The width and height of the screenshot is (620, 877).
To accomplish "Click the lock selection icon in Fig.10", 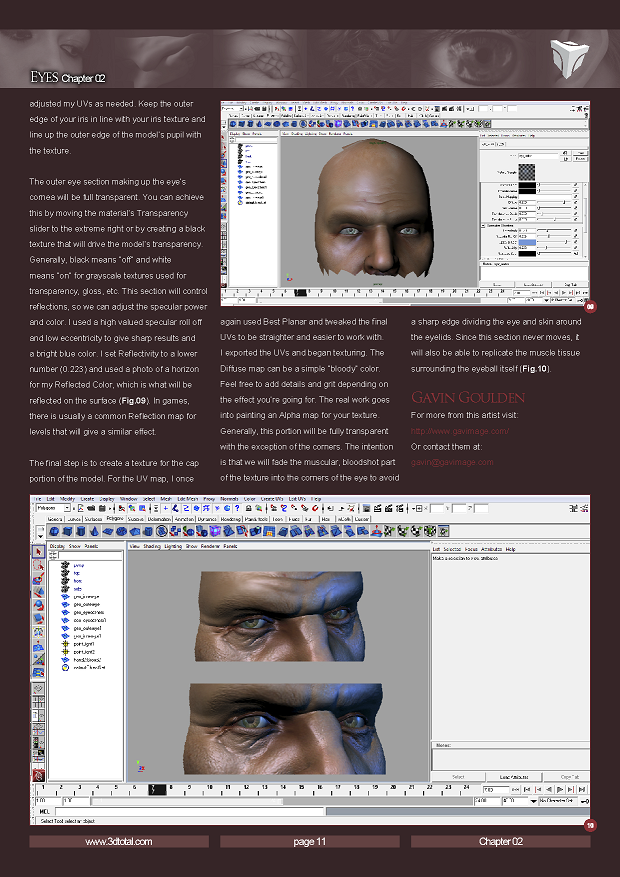I will click(249, 508).
